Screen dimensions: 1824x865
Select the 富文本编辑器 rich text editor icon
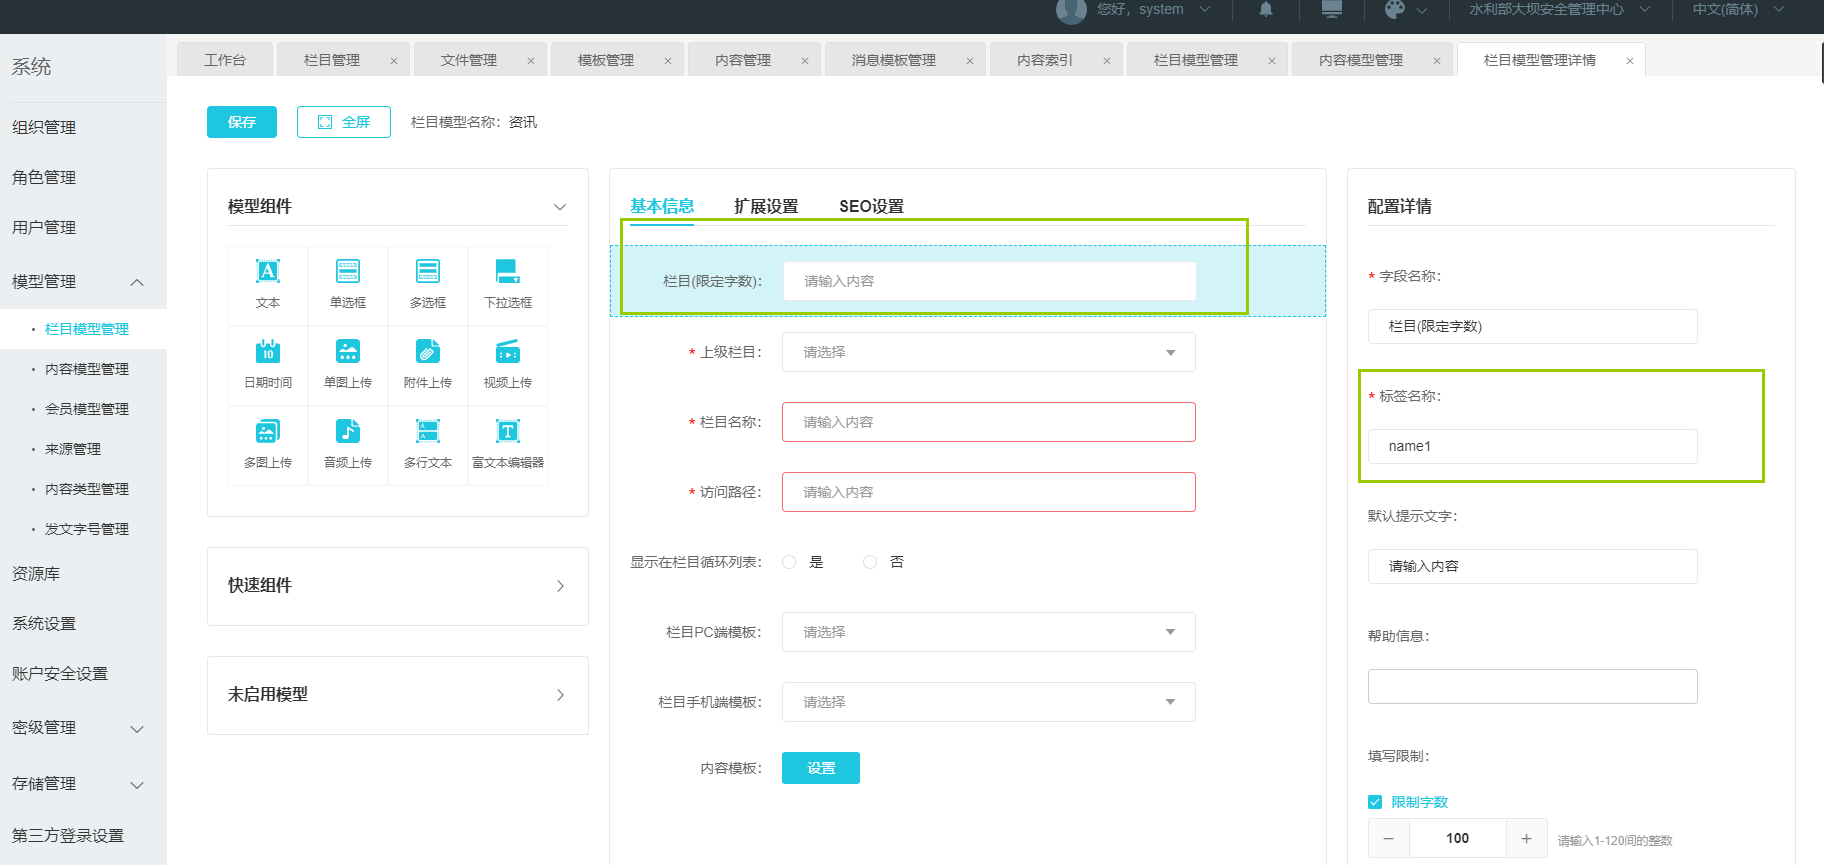507,432
